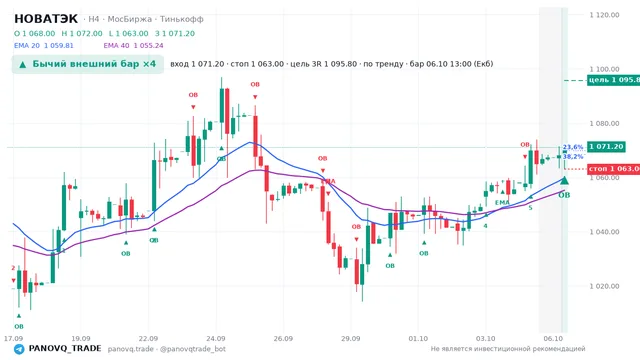Click the red '2' sell marker at chart start
640x360 pixels.
(x=13, y=268)
